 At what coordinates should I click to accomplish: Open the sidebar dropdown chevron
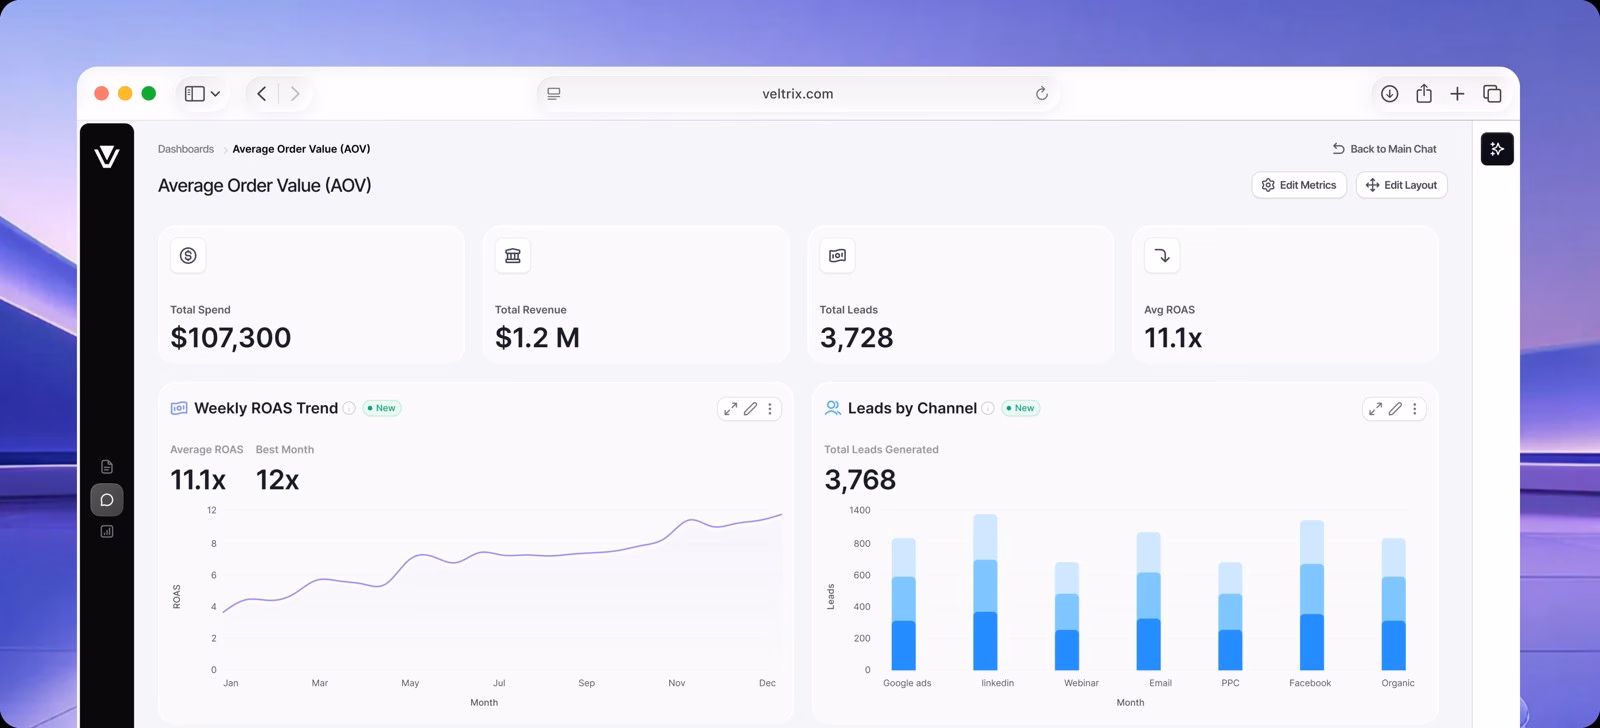215,94
